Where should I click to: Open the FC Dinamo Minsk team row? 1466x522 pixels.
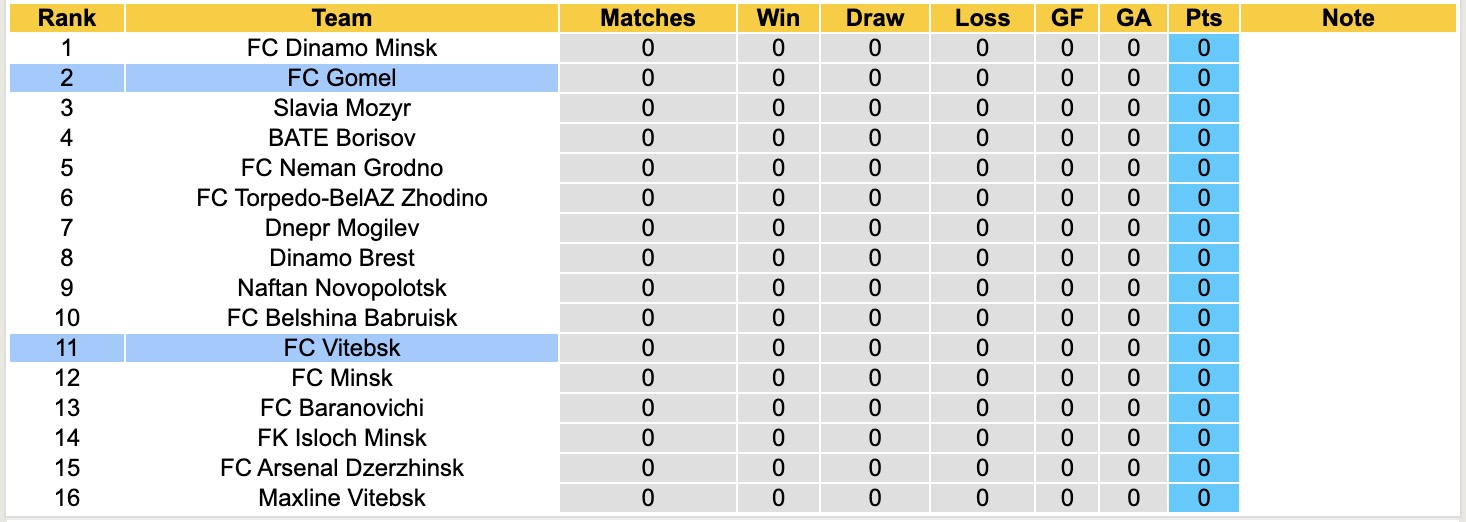pos(342,48)
